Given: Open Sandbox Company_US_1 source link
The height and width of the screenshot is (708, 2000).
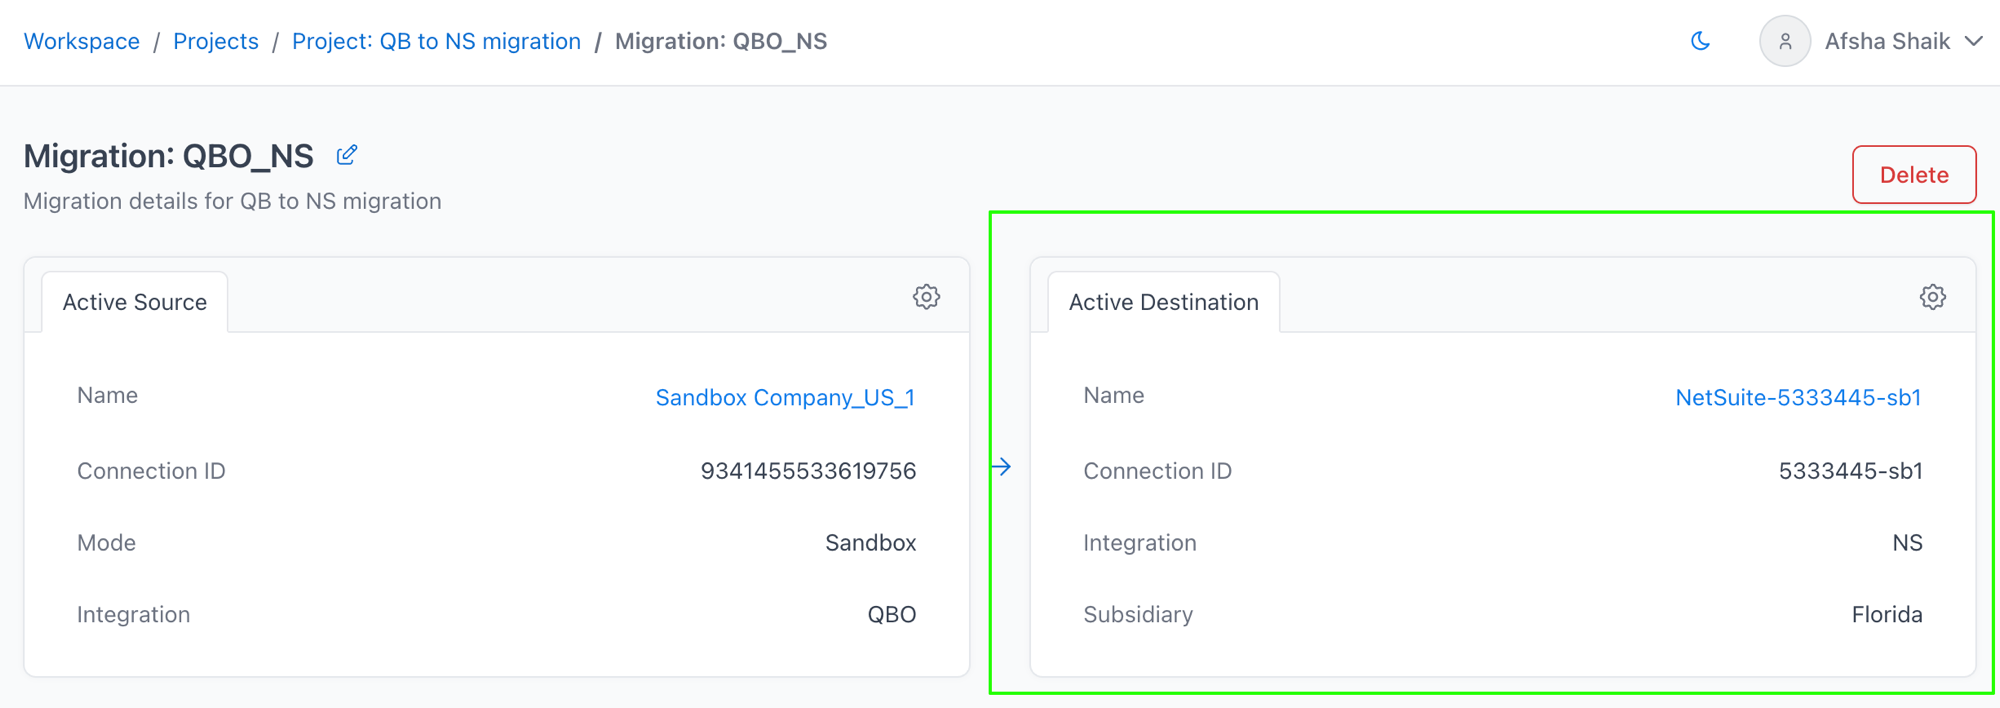Looking at the screenshot, I should pyautogui.click(x=785, y=397).
